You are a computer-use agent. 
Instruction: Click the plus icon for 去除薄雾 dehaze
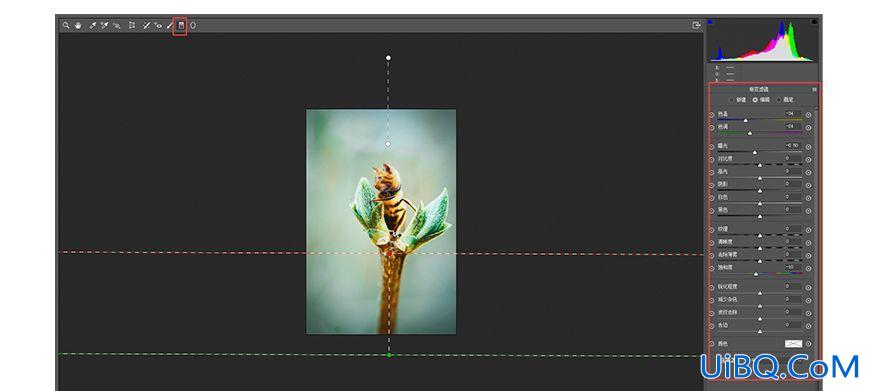(808, 255)
